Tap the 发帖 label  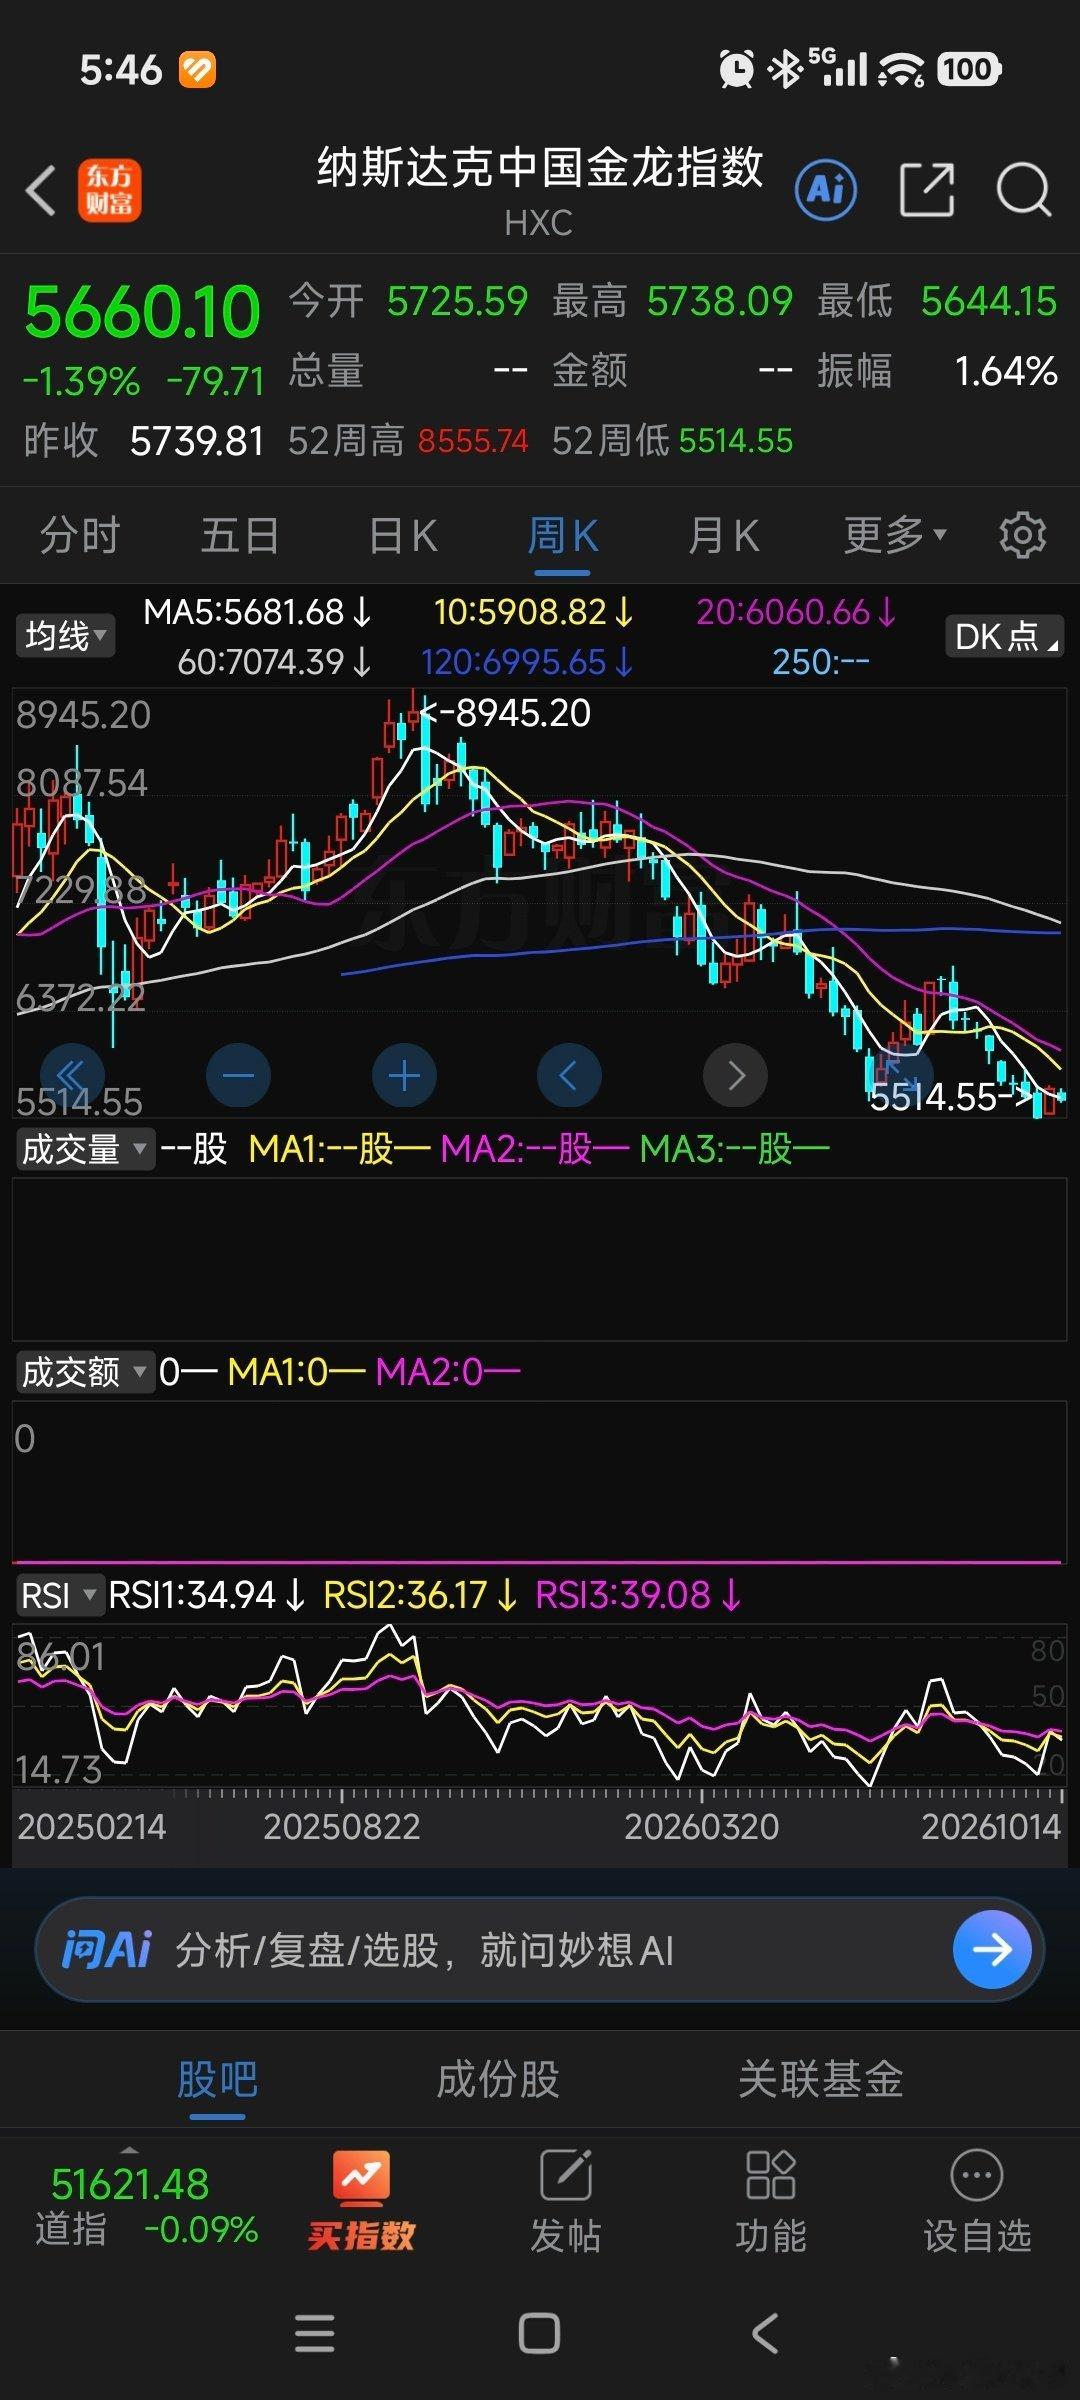coord(566,2235)
